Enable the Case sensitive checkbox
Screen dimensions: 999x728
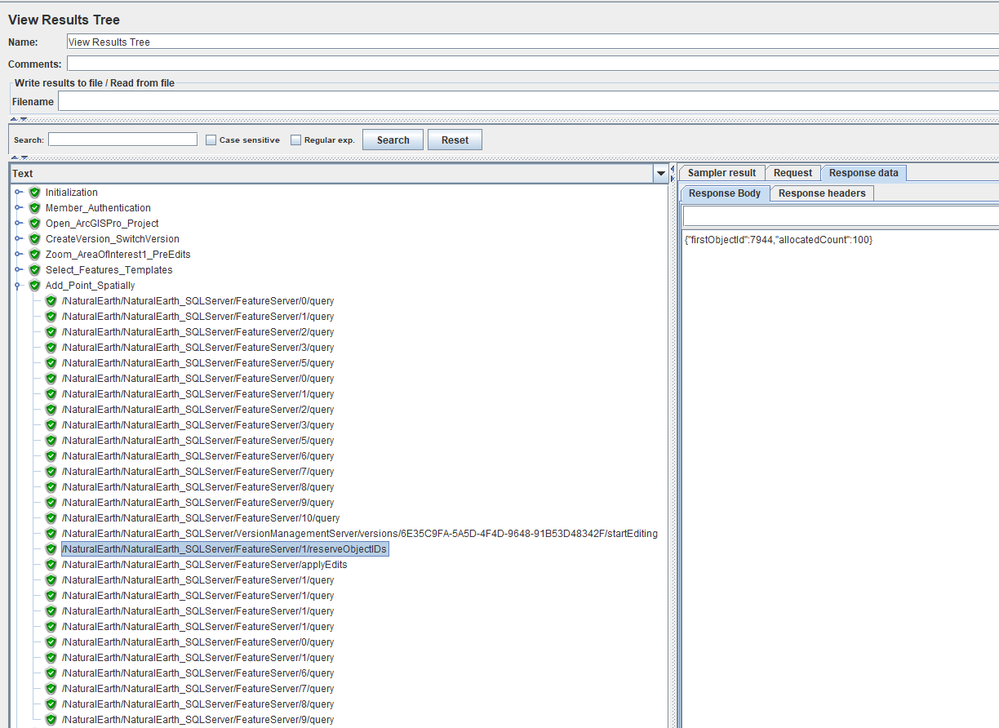211,140
